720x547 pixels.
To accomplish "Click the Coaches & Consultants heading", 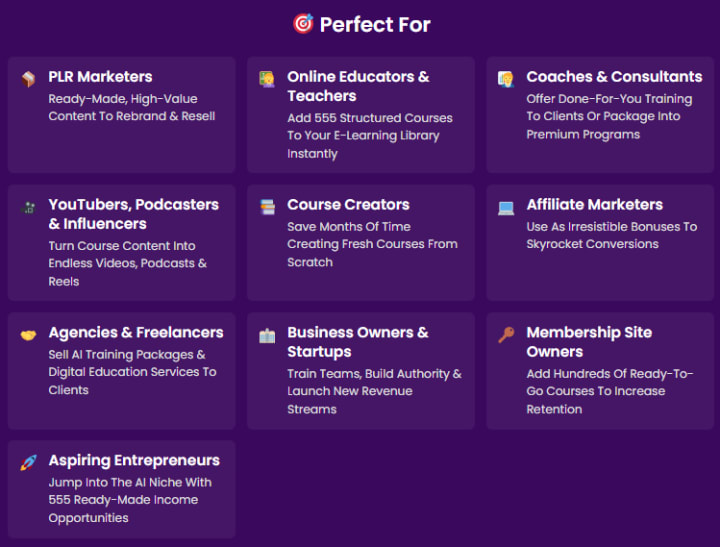I will pos(614,77).
